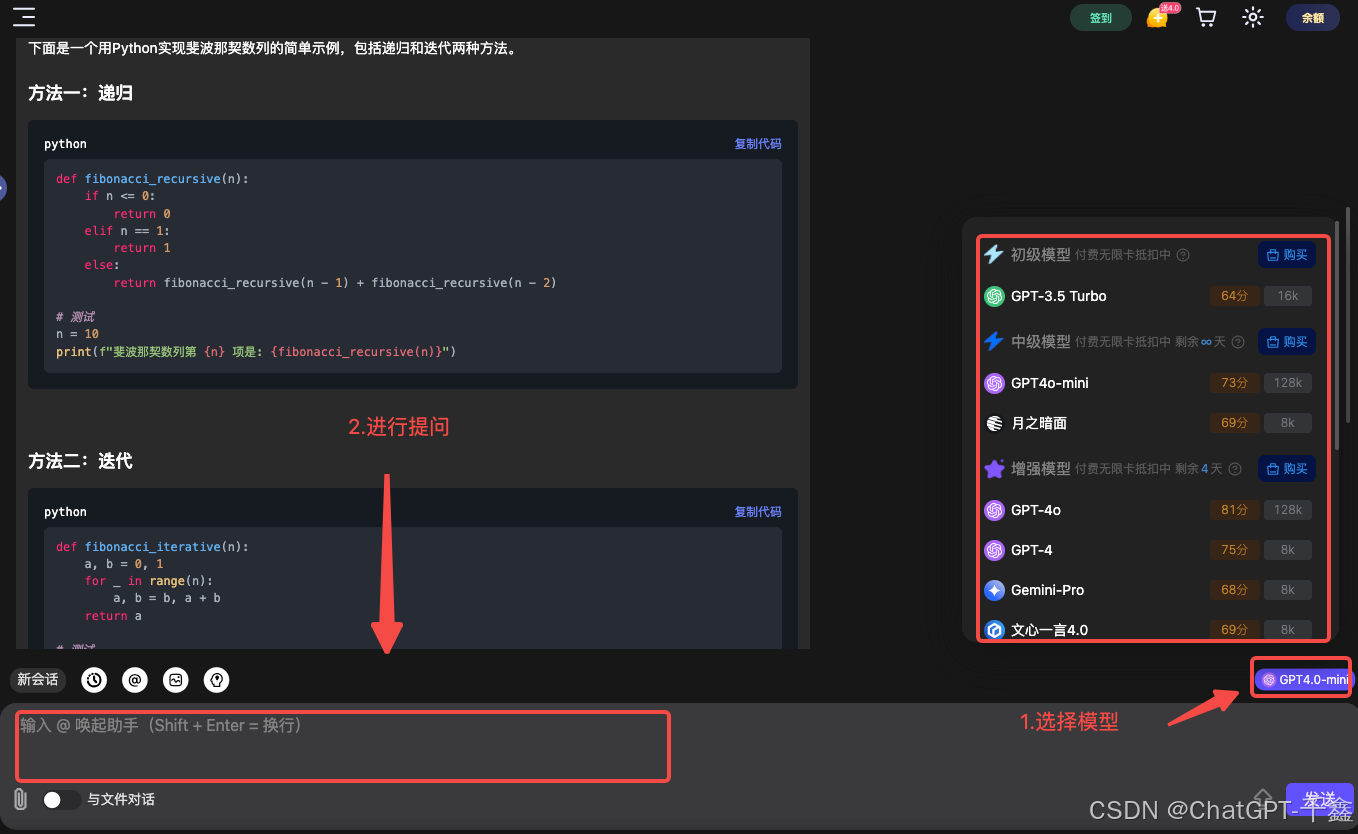Click 购买 next to 中级模型
The height and width of the screenshot is (834, 1358).
(x=1287, y=342)
